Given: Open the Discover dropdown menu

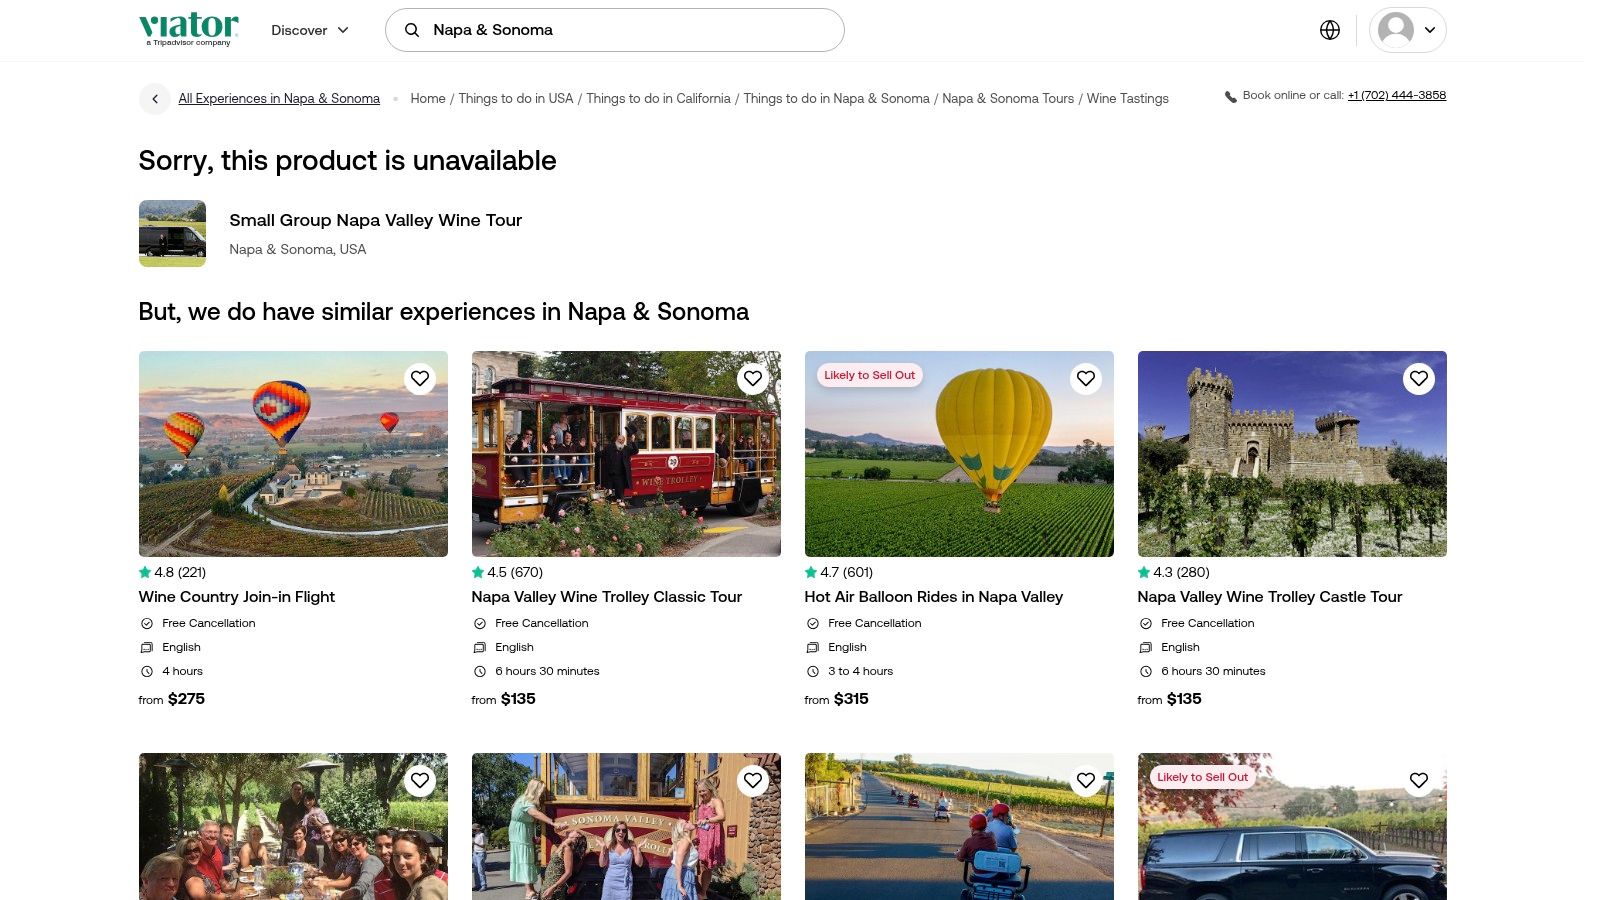Looking at the screenshot, I should 310,30.
